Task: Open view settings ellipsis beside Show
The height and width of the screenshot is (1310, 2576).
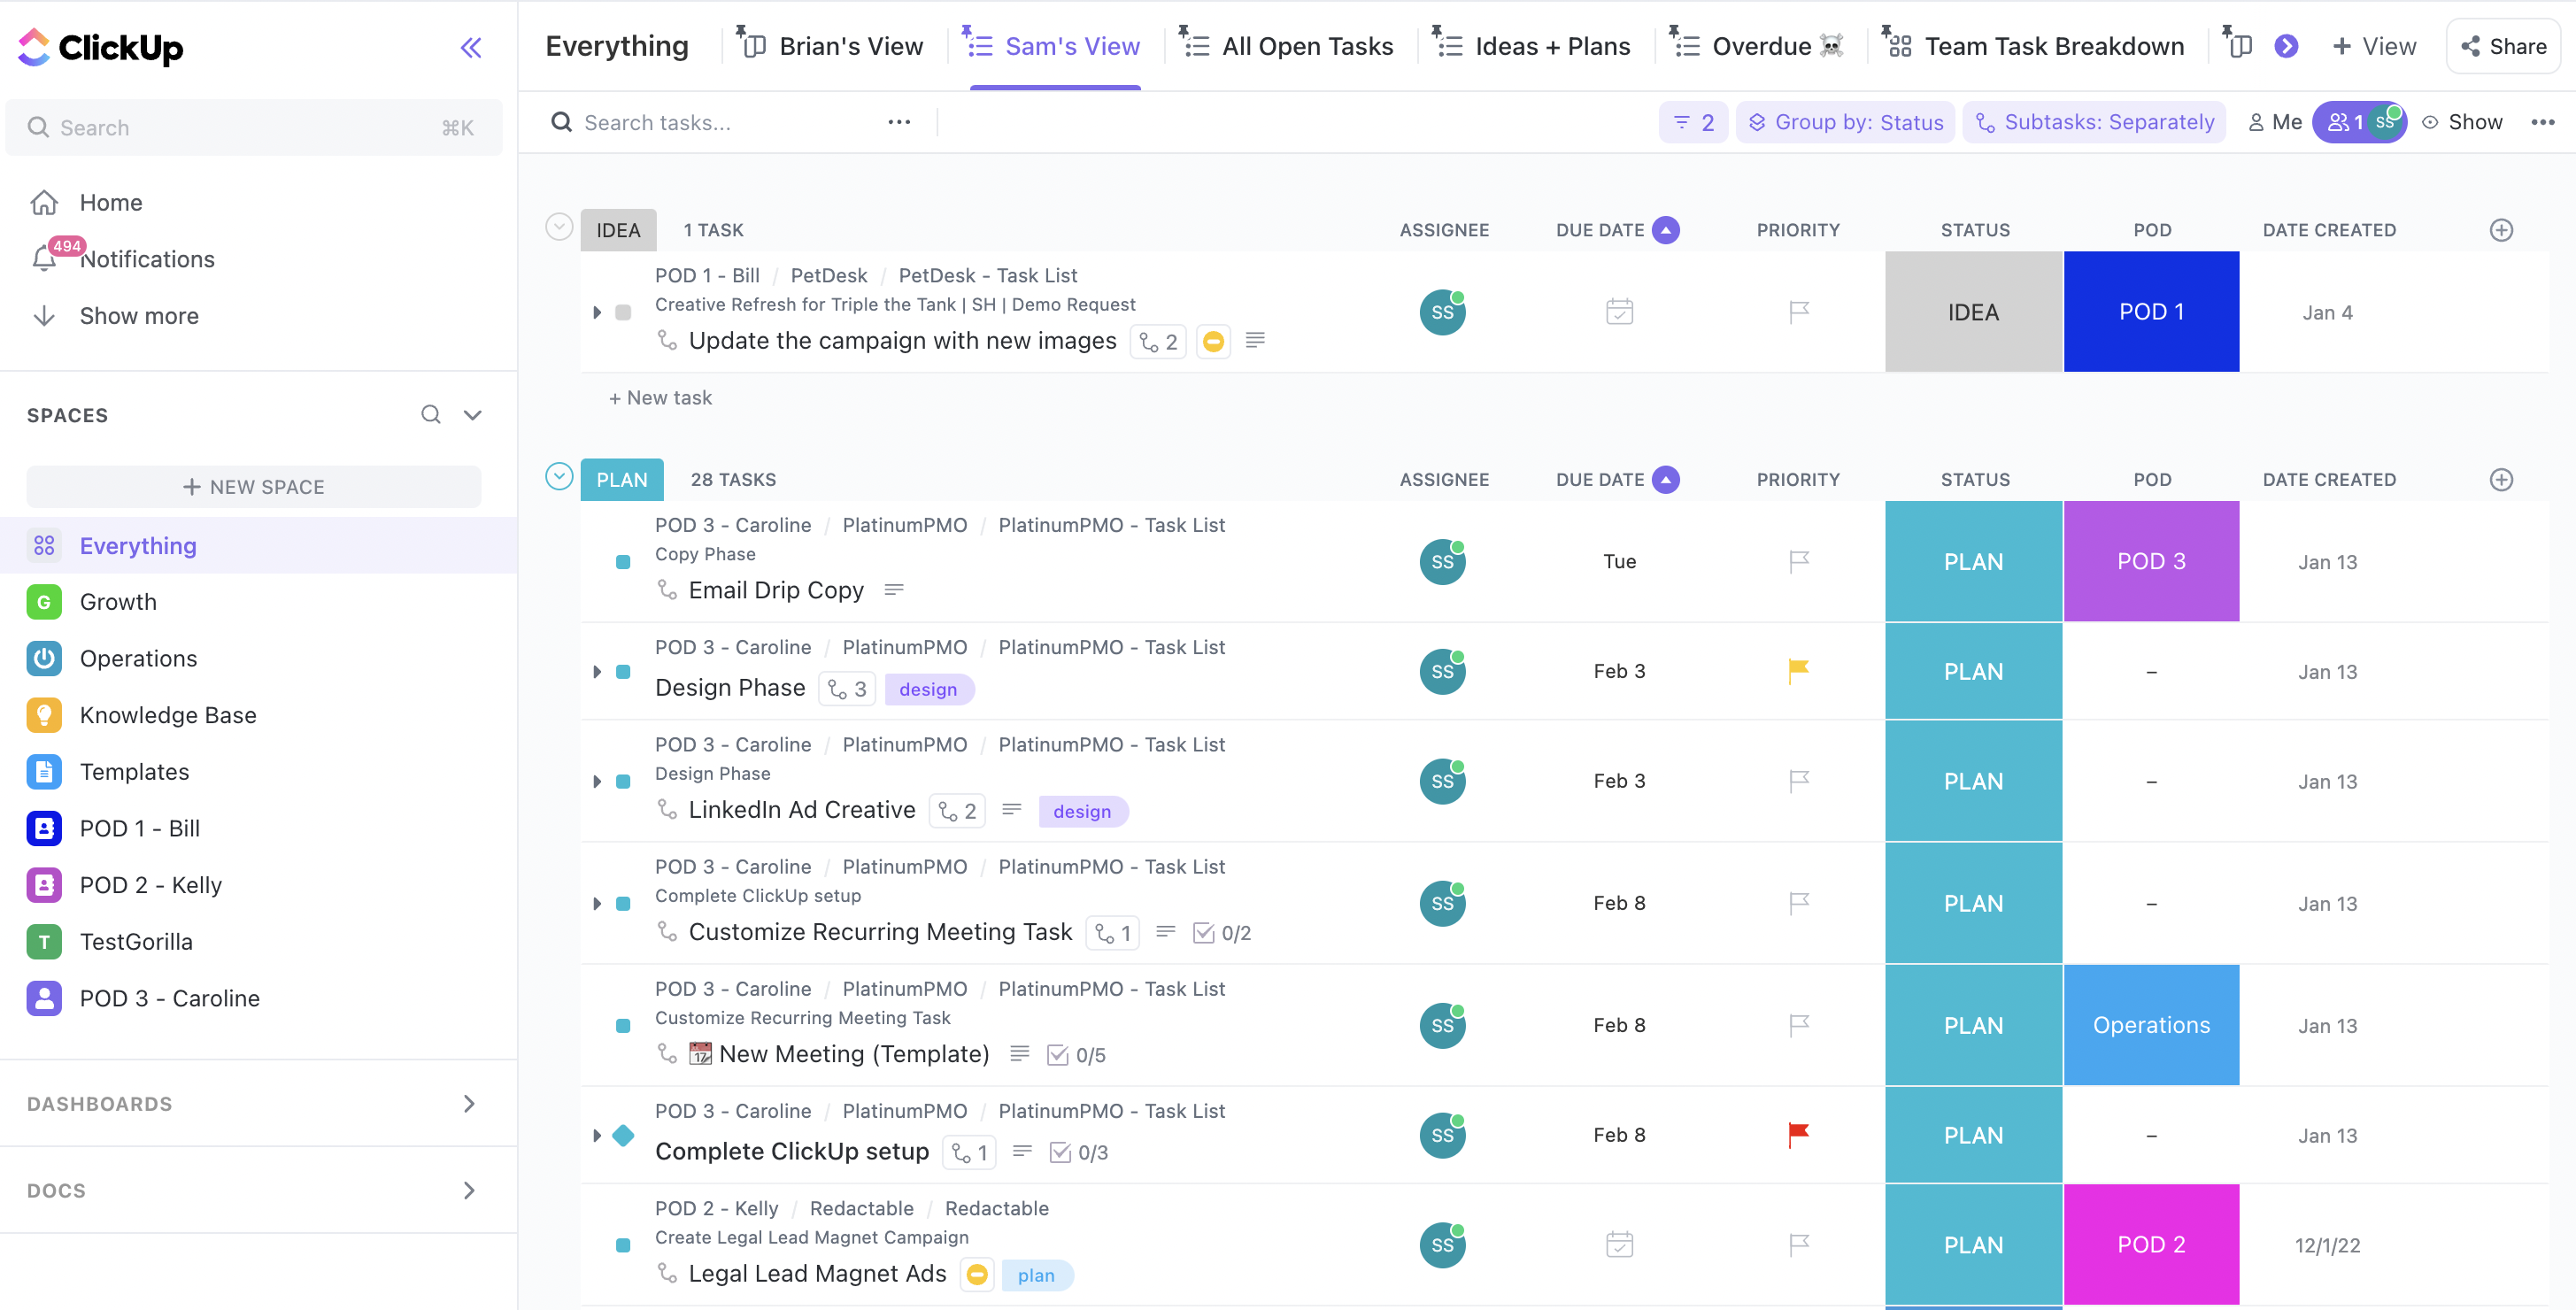Action: pos(2543,122)
